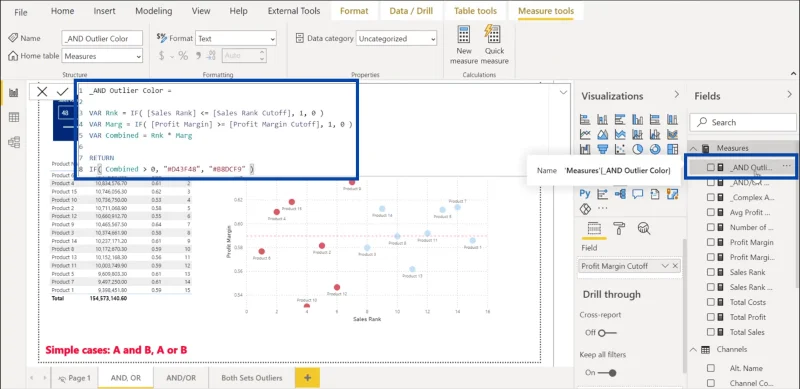Cancel the formula edit with X
Screen dimensions: 800x389
(42, 91)
